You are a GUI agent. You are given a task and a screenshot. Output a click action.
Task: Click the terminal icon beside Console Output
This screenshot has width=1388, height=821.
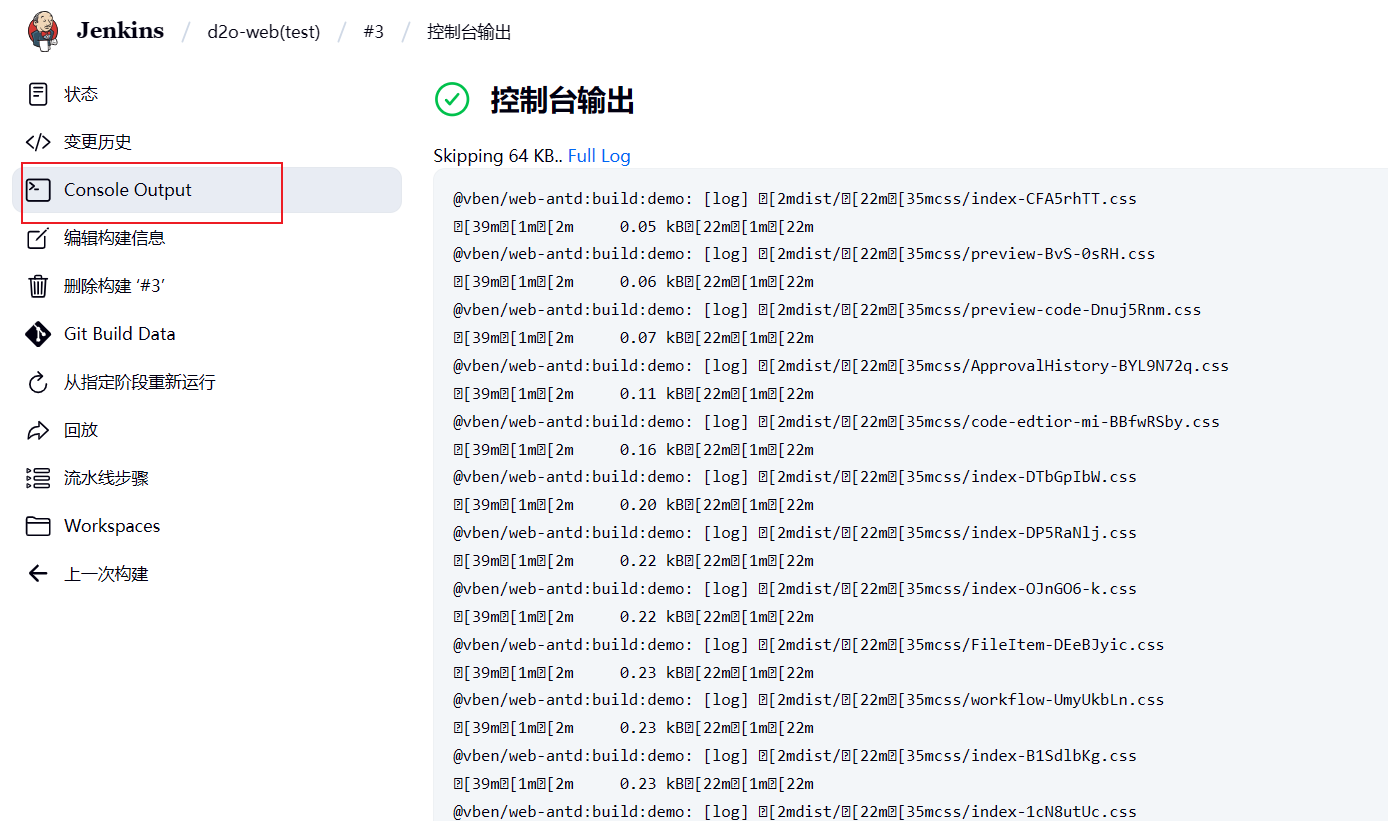point(38,190)
